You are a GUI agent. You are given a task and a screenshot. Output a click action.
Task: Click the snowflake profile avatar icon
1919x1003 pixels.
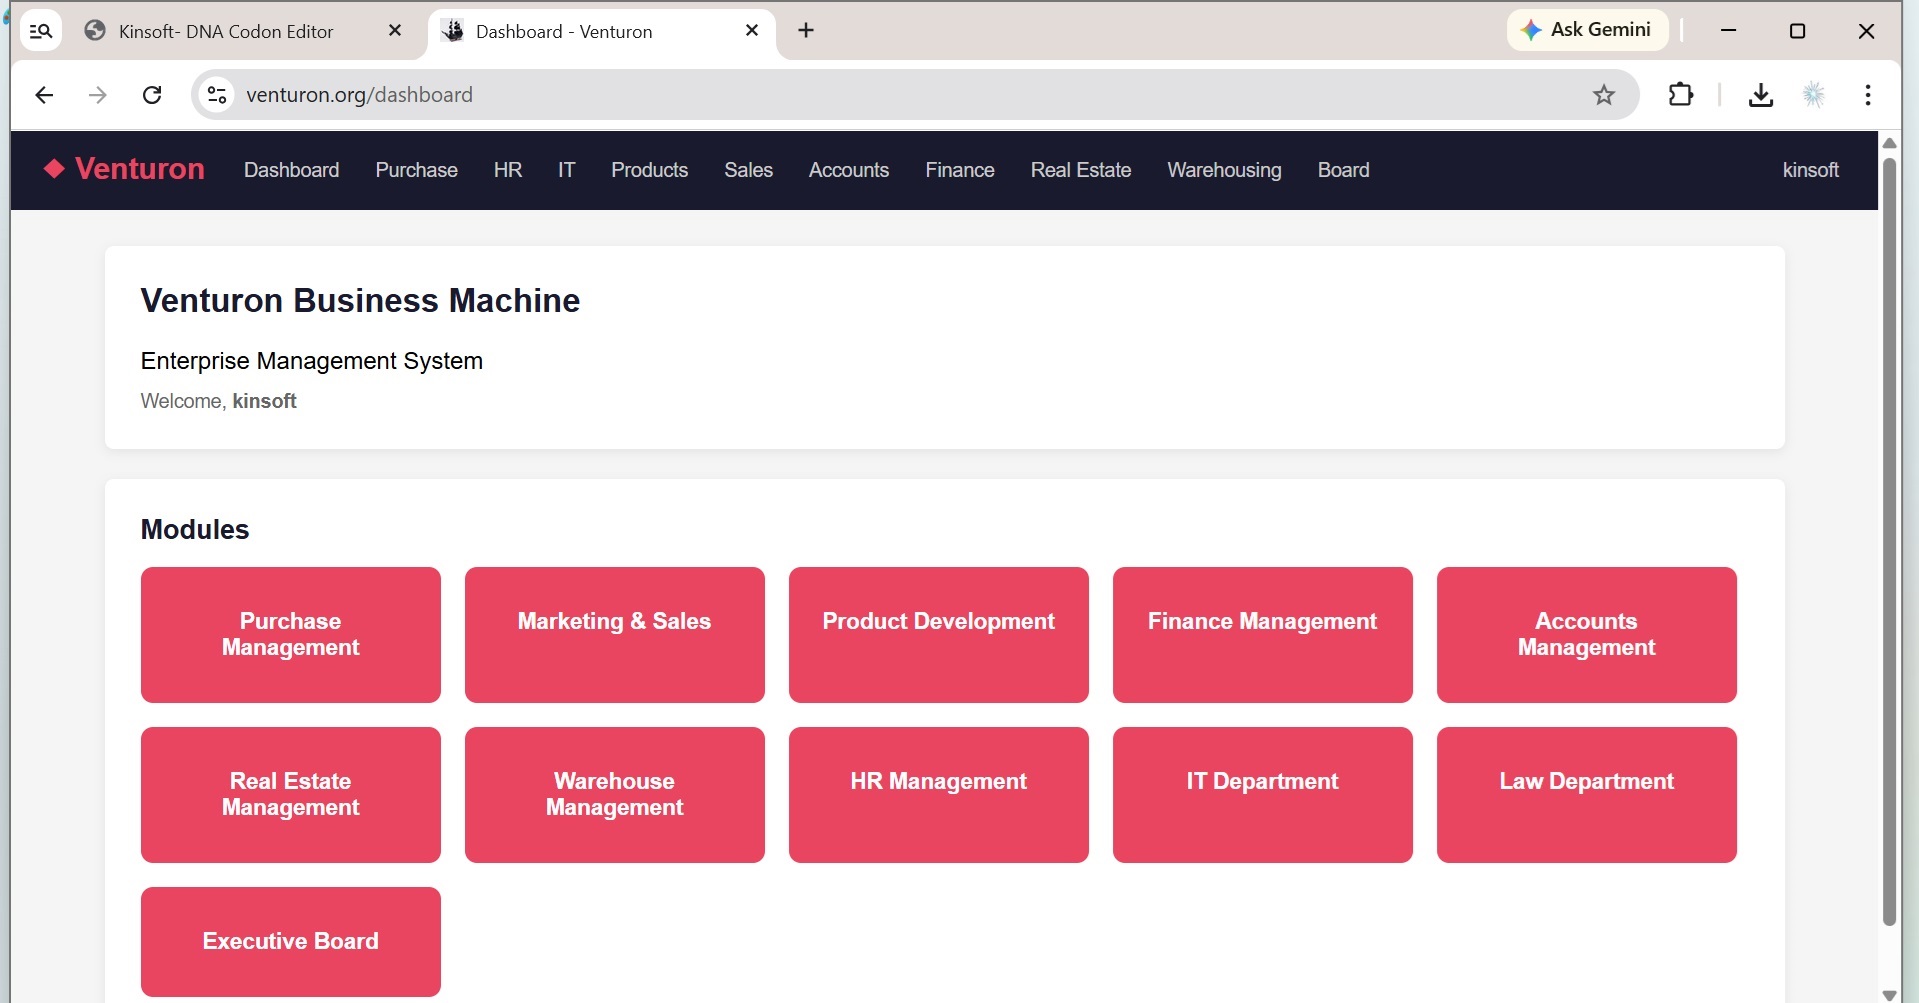[x=1814, y=95]
